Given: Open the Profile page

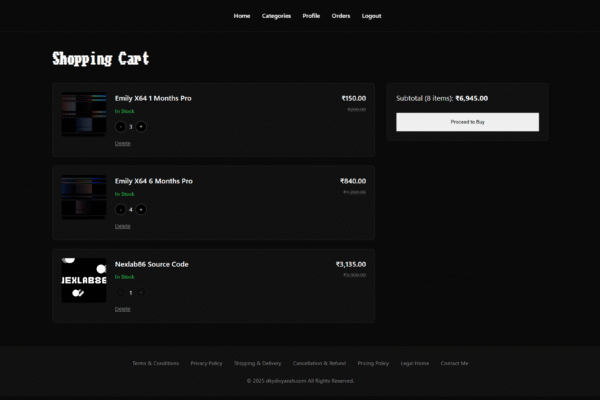Looking at the screenshot, I should click(x=311, y=16).
